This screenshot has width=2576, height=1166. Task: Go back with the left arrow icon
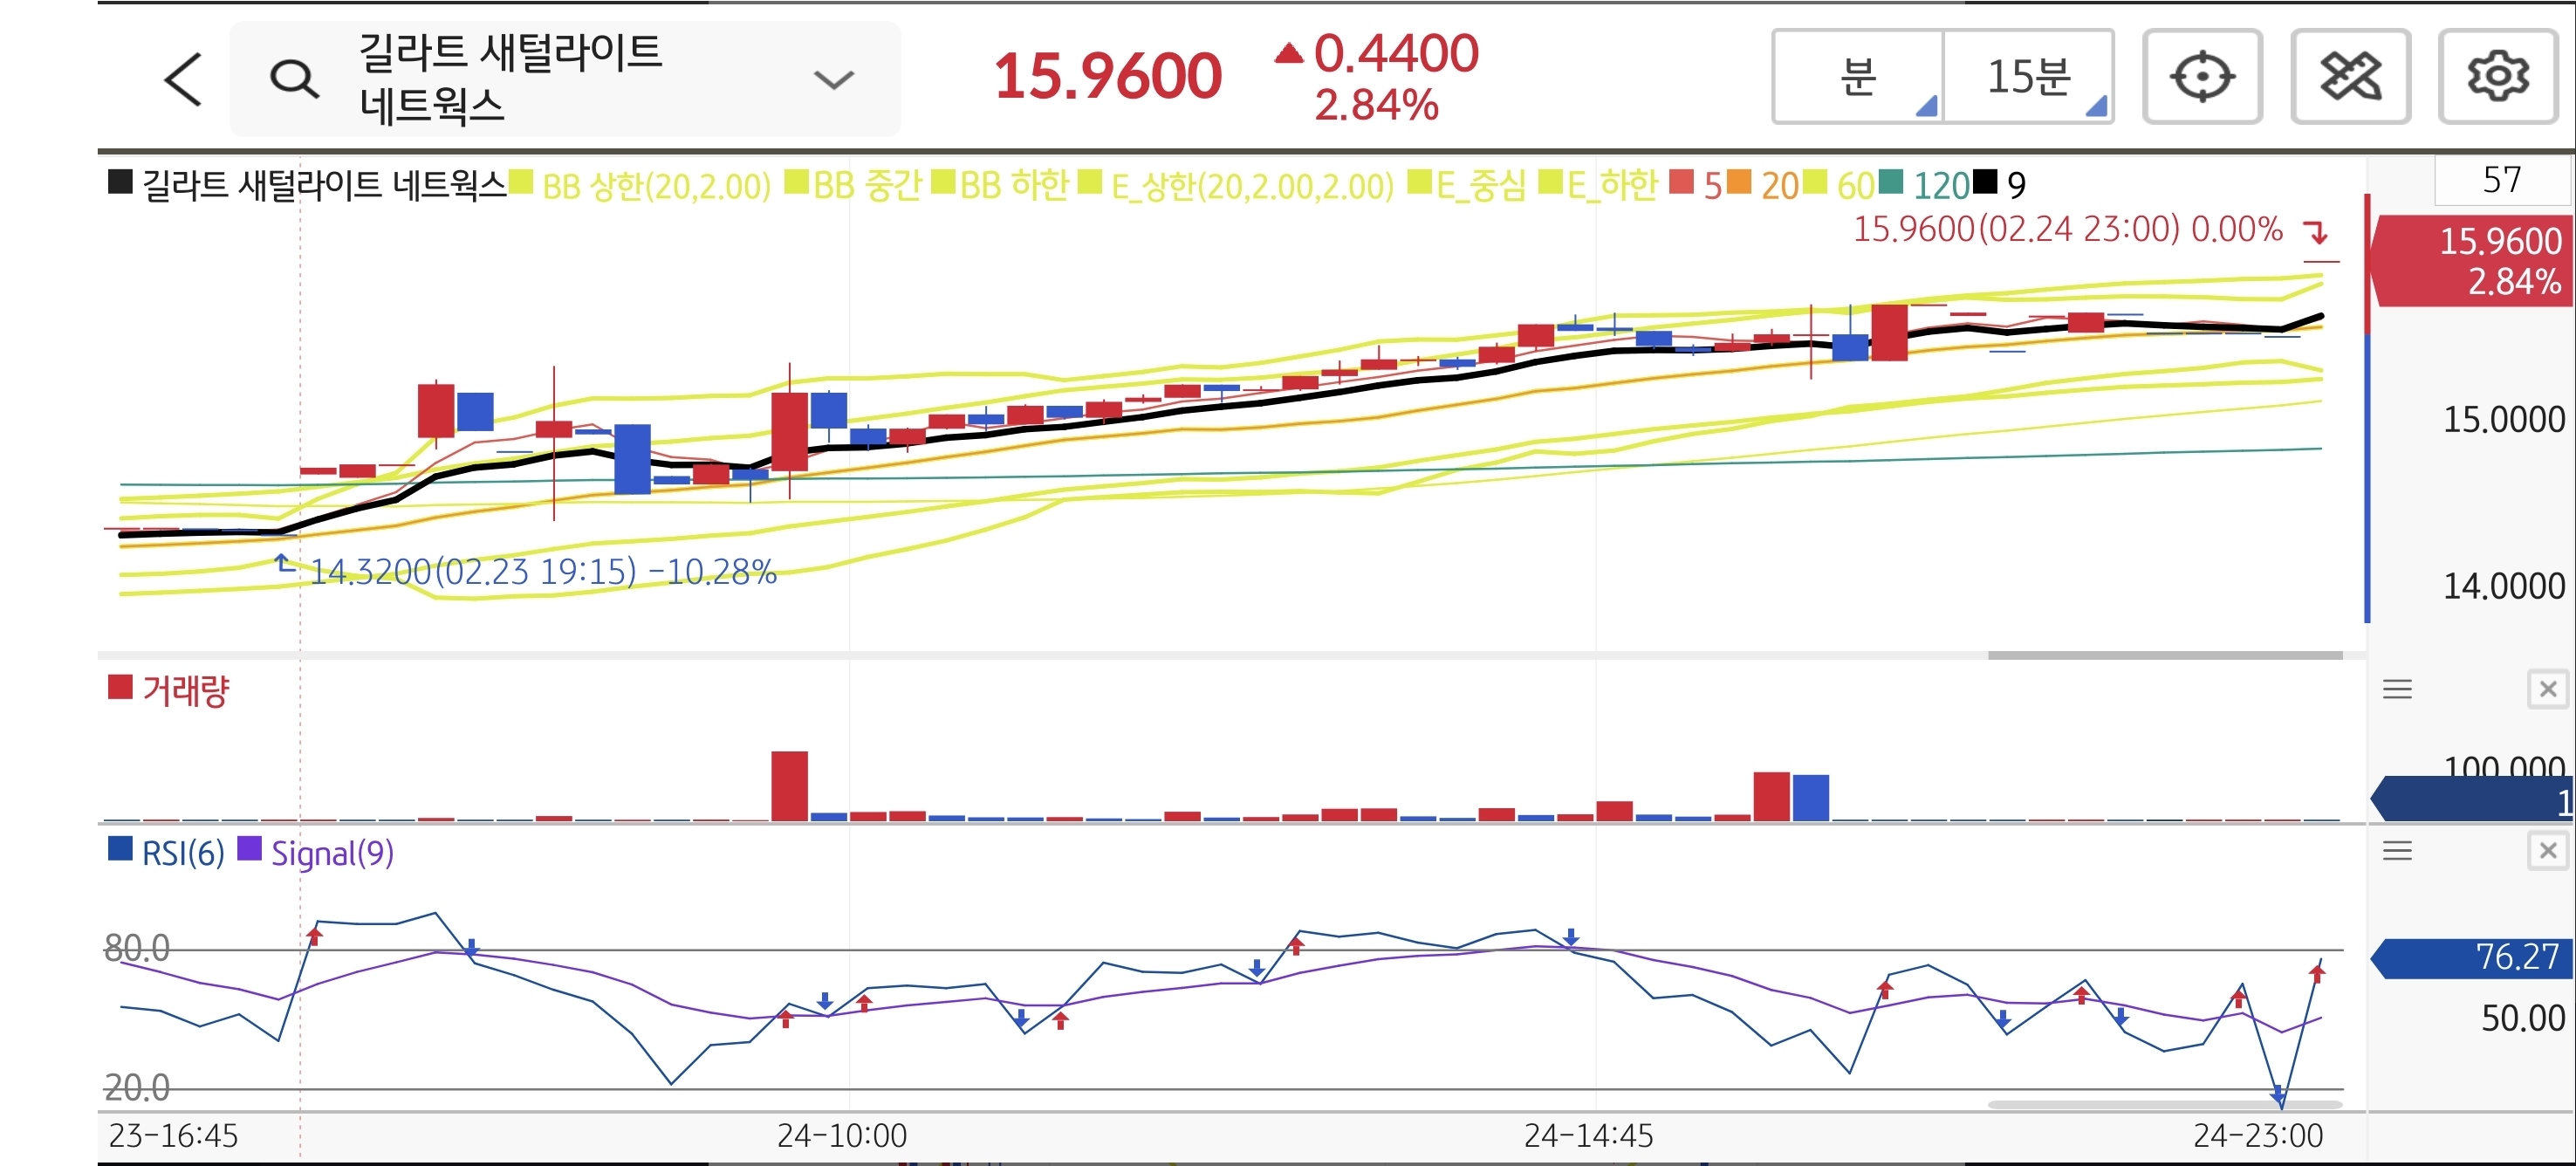pyautogui.click(x=183, y=79)
